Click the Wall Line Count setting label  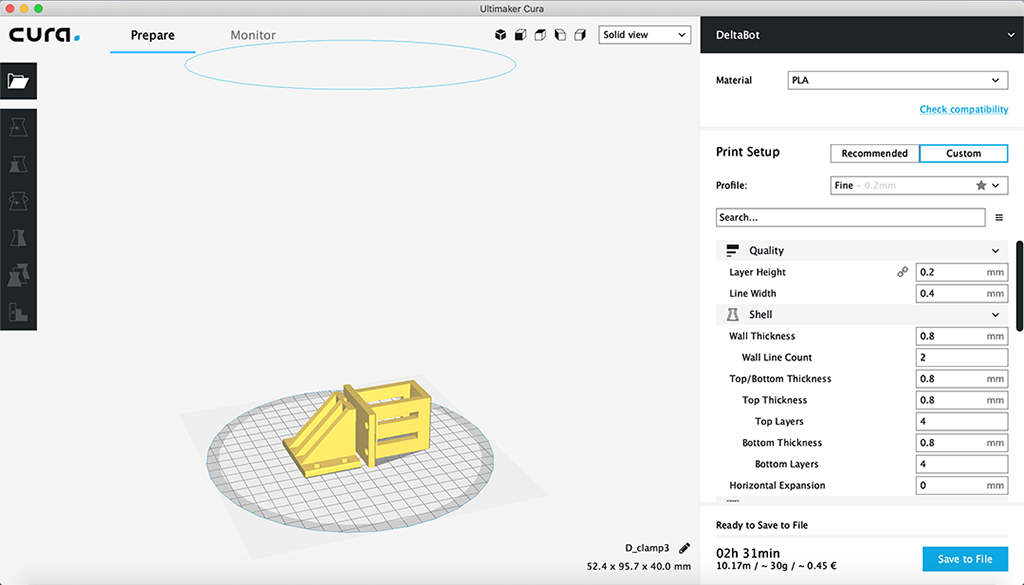(776, 358)
